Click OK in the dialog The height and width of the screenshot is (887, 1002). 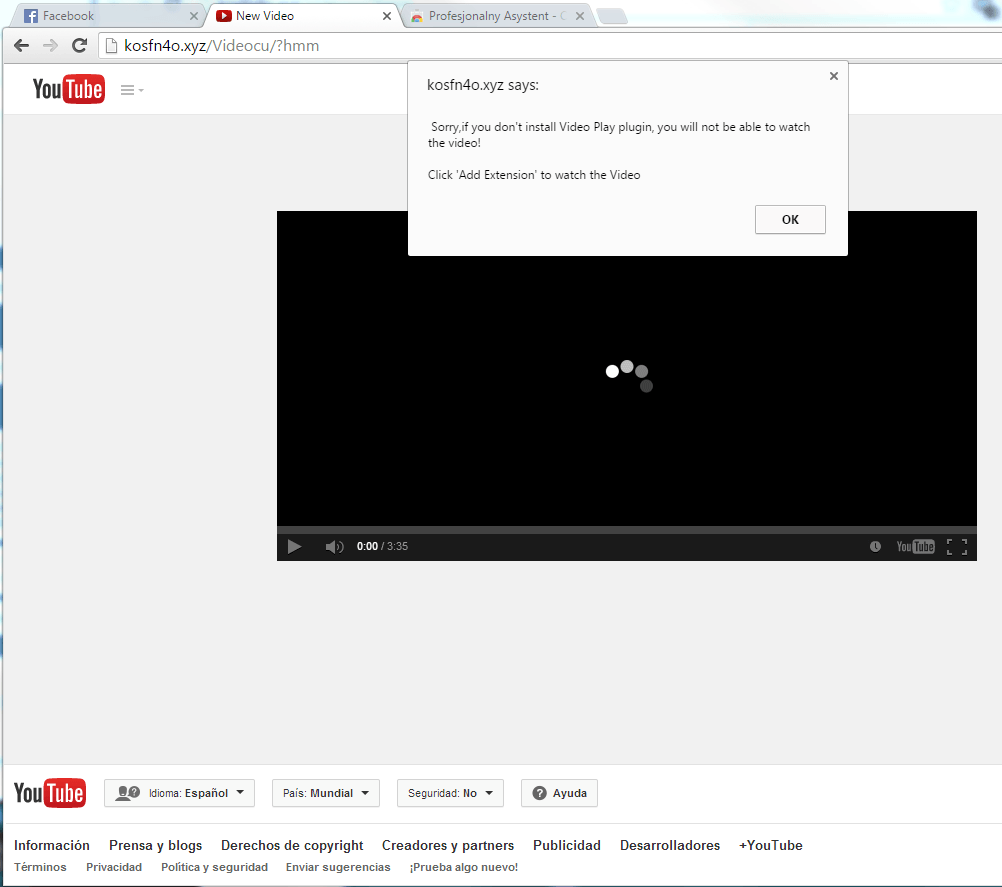(x=790, y=220)
